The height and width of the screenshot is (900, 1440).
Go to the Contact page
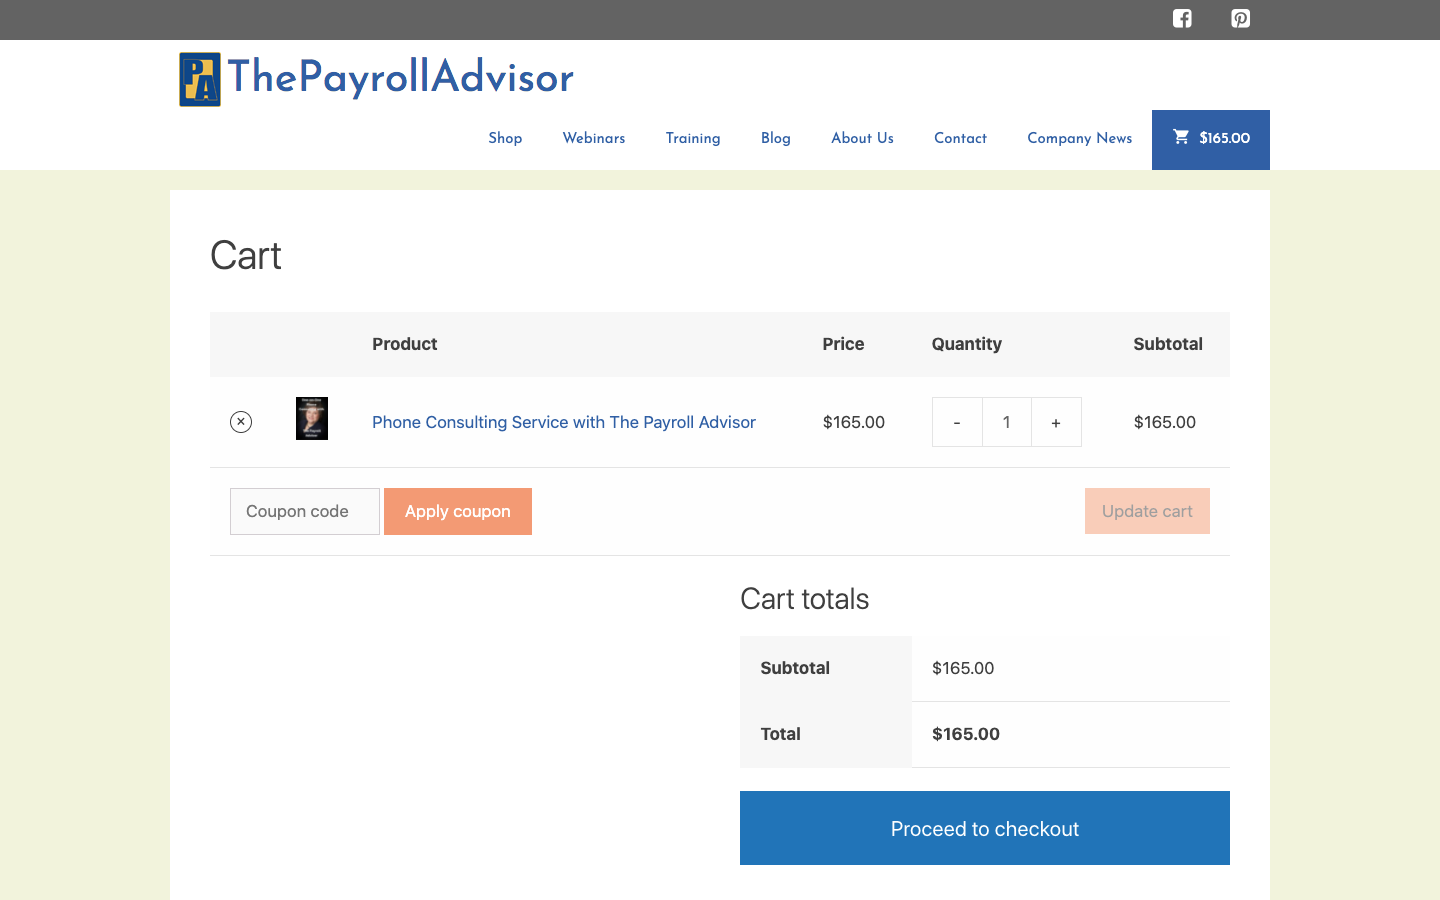[960, 138]
